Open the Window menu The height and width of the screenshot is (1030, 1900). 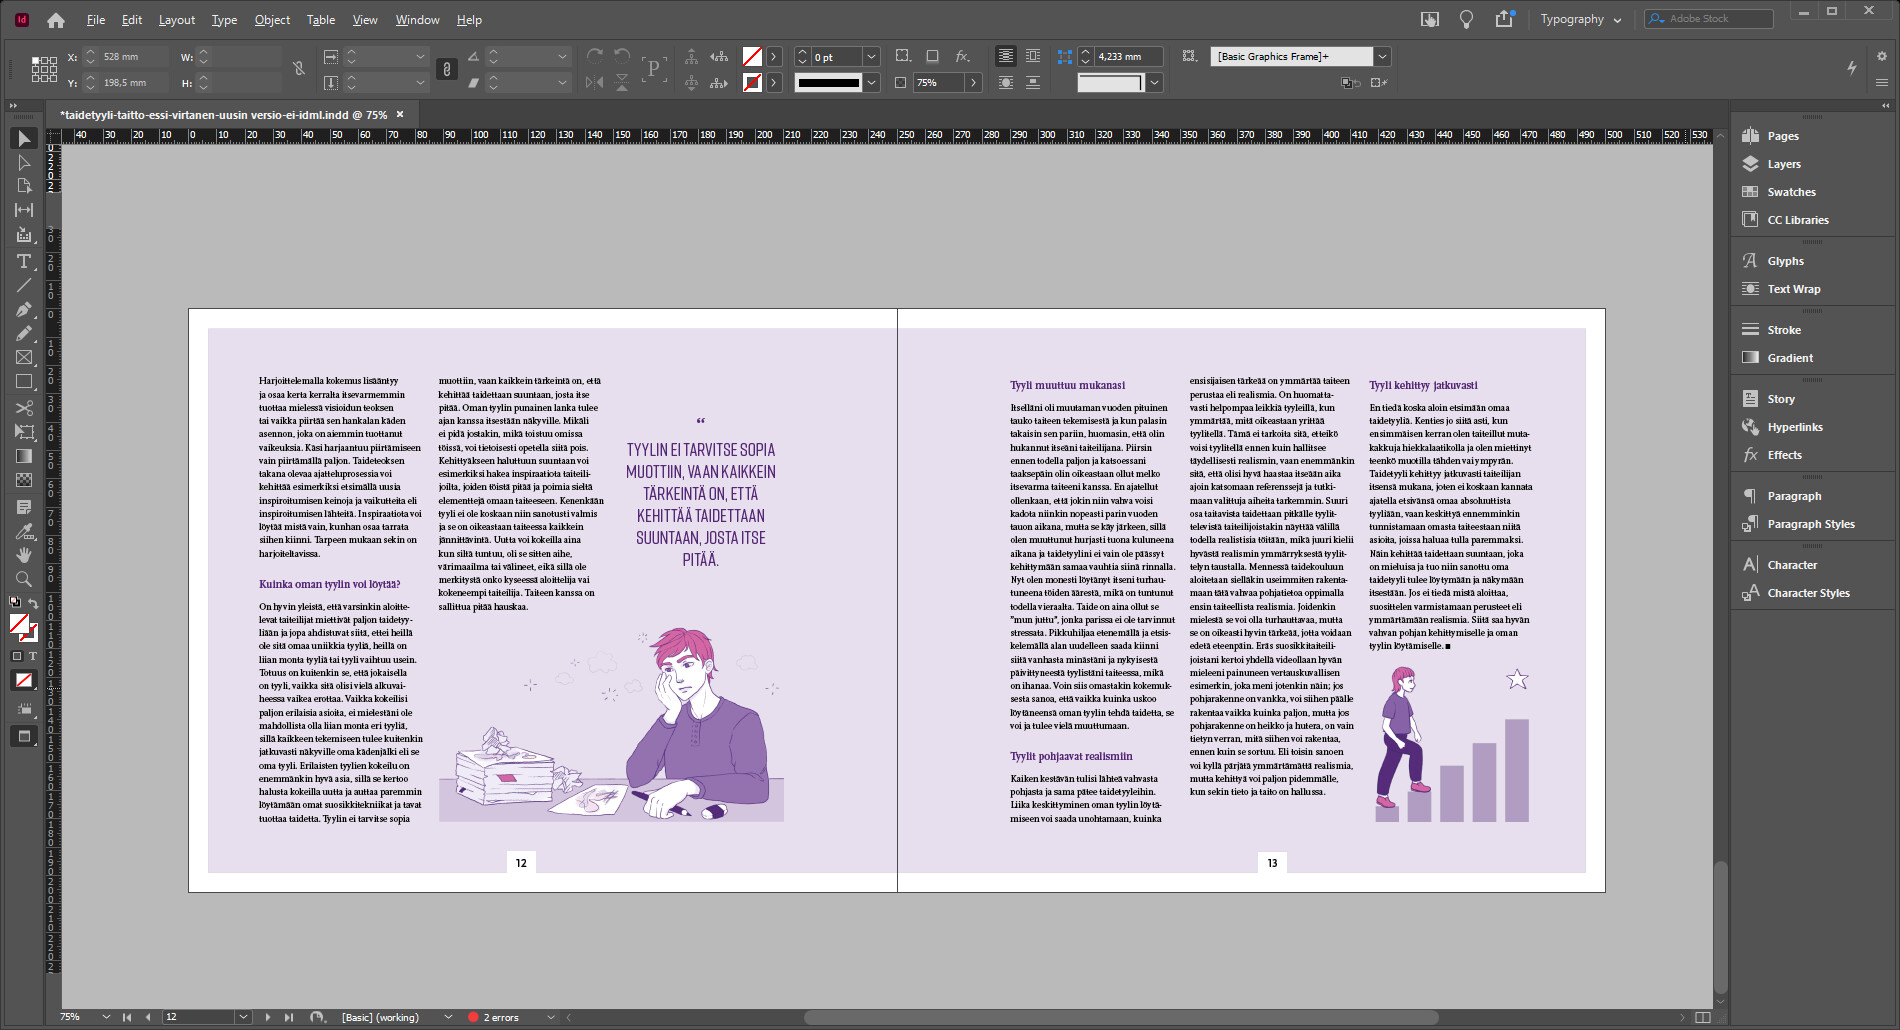pos(417,20)
